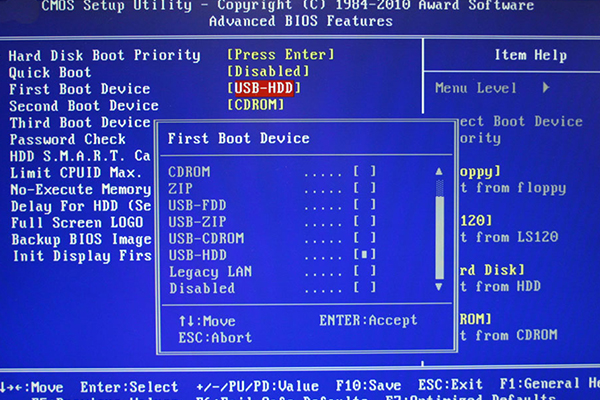Select the Init Display First row
Screen dimensions: 600x400
[82, 256]
